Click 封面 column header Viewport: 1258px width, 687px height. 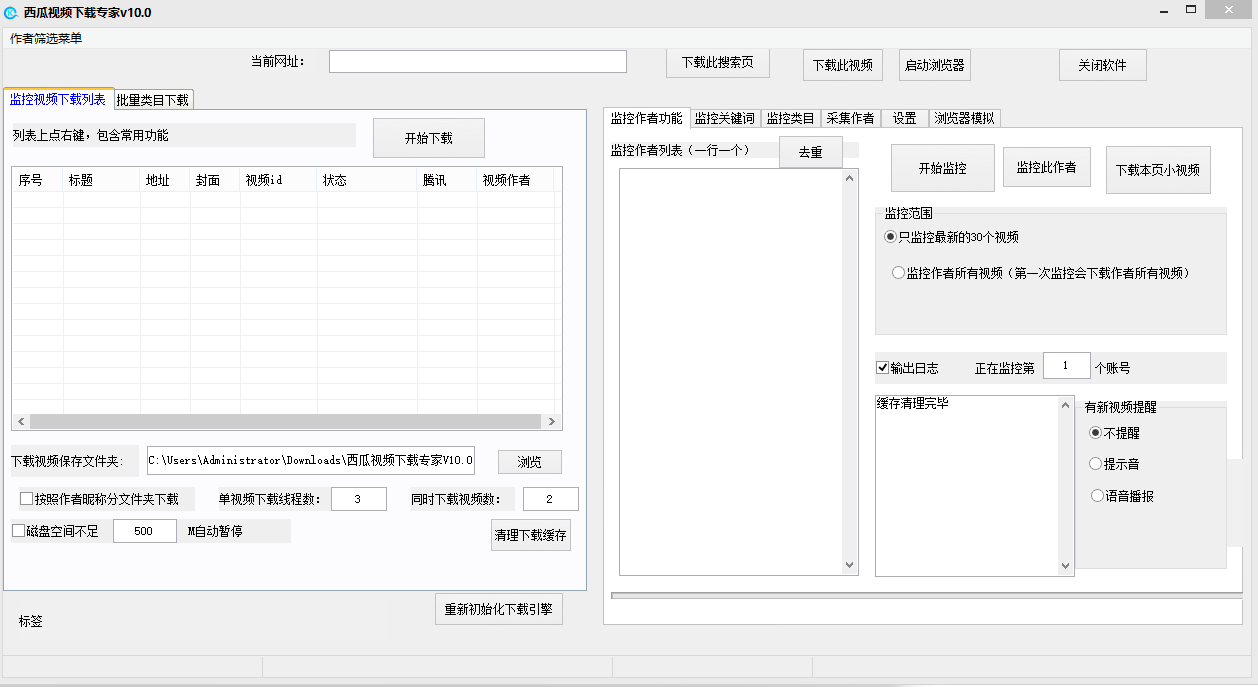click(x=215, y=180)
